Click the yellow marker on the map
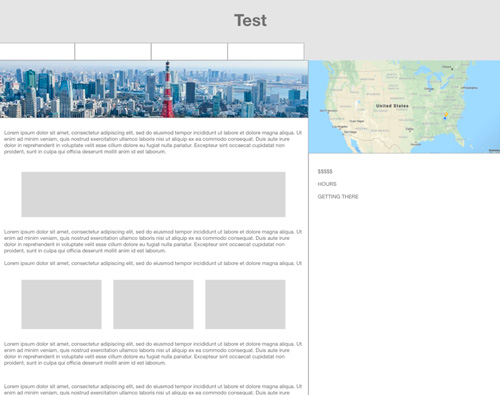 coord(446,114)
